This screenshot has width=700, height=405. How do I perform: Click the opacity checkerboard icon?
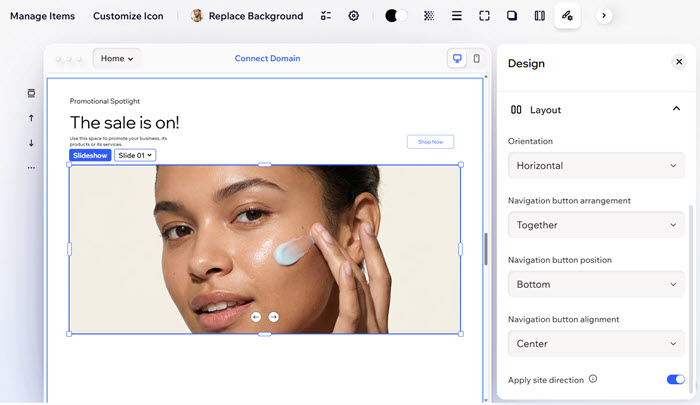pyautogui.click(x=429, y=16)
